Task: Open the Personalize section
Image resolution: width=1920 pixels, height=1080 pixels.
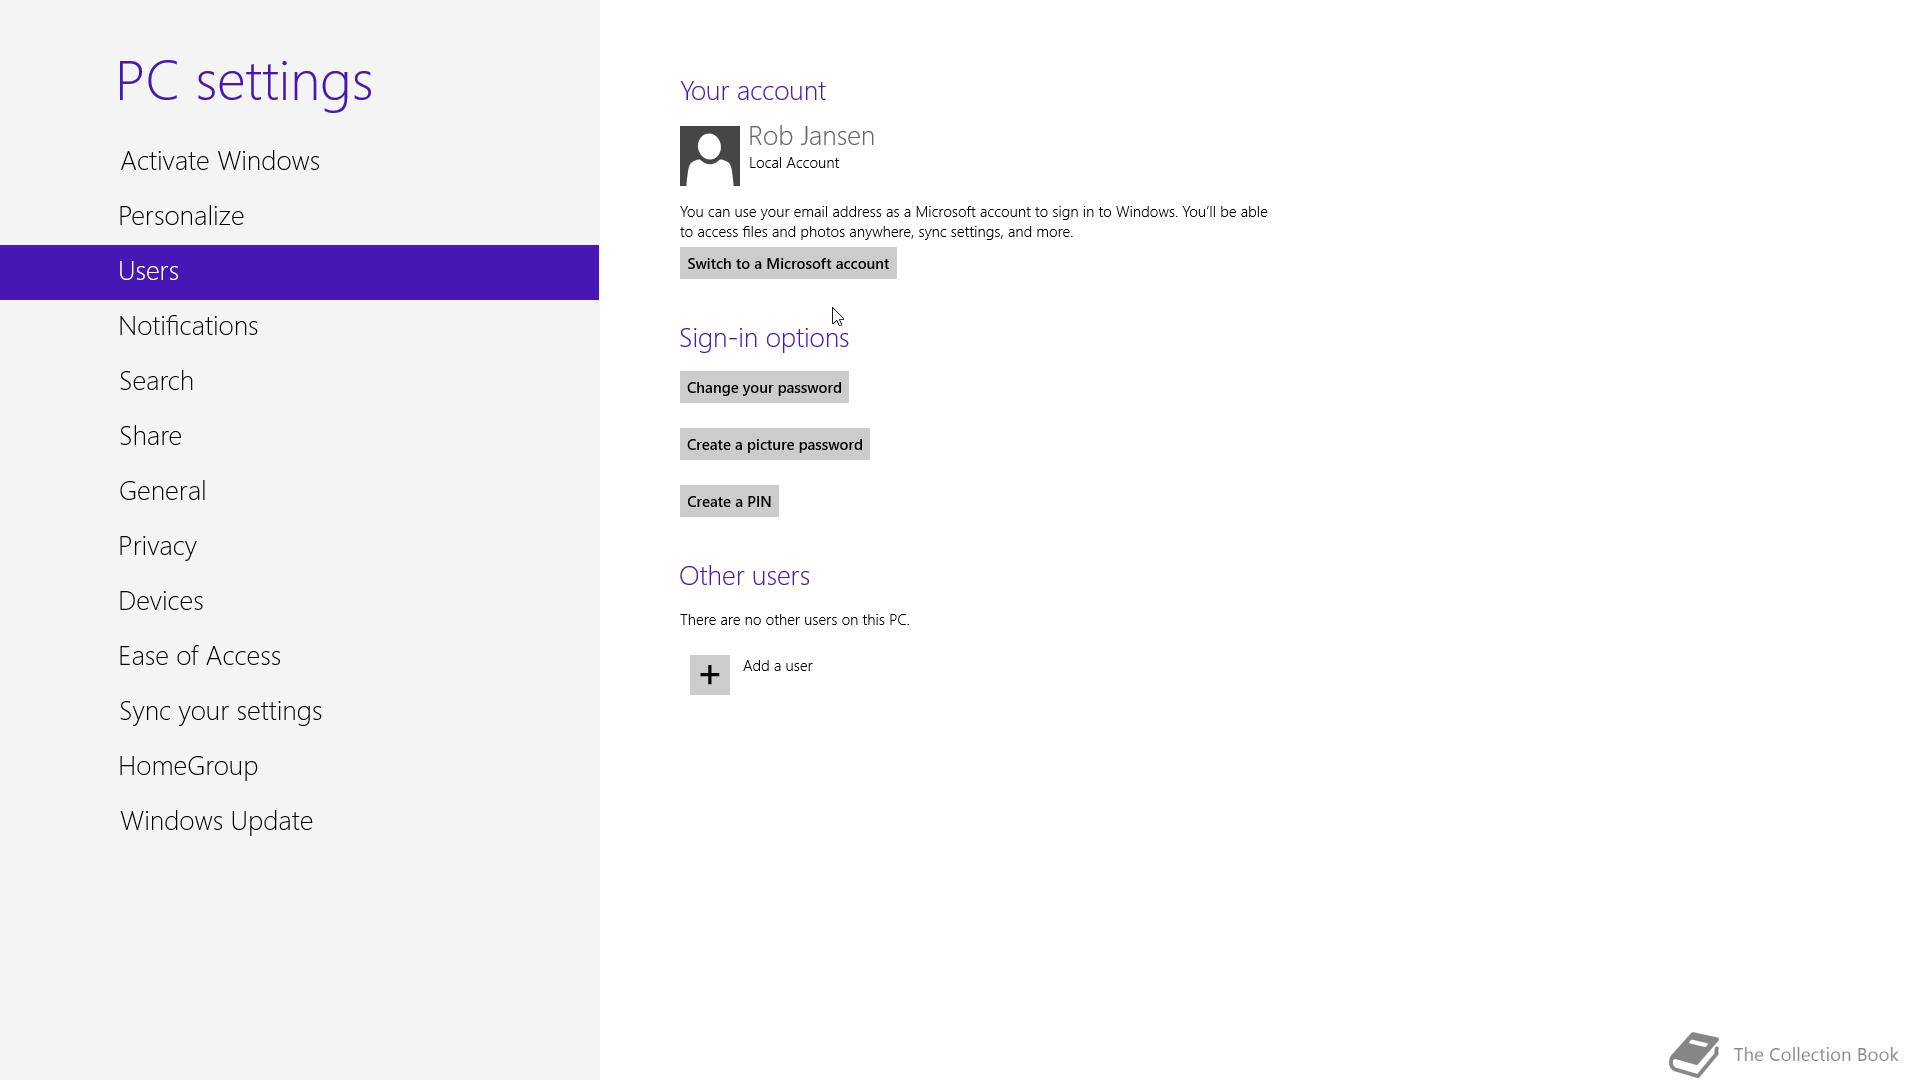Action: (x=299, y=216)
